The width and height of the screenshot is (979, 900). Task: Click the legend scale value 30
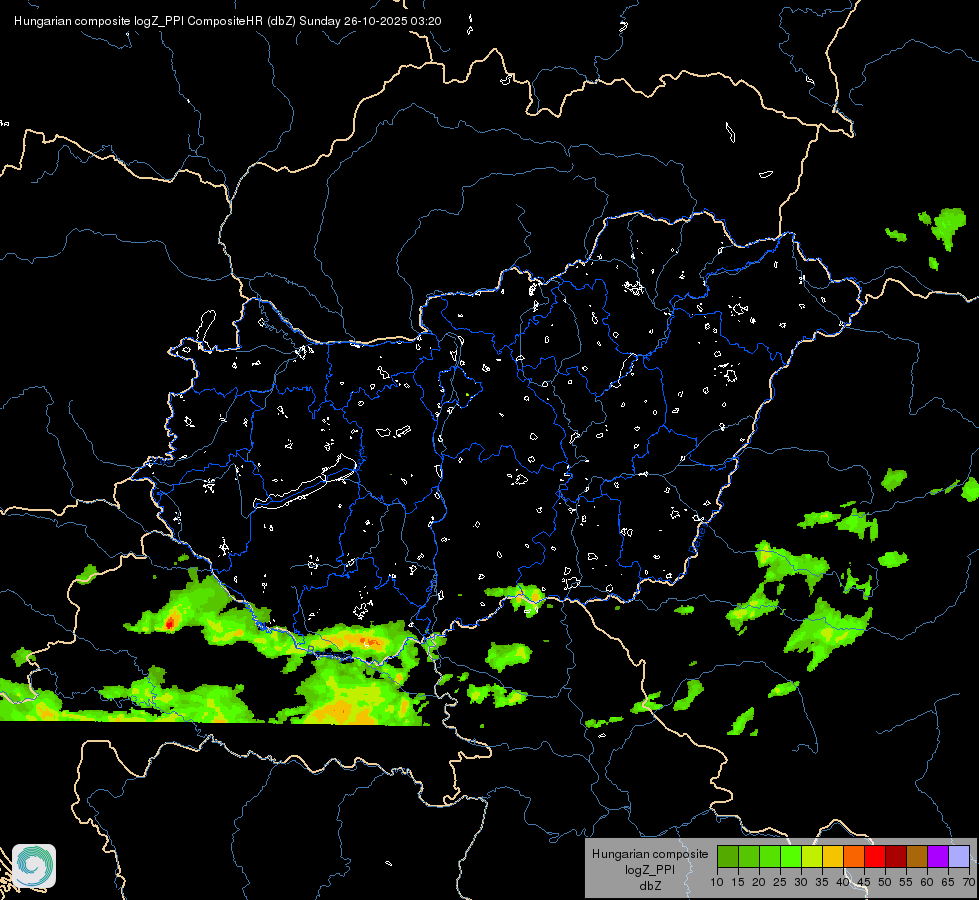coord(801,883)
